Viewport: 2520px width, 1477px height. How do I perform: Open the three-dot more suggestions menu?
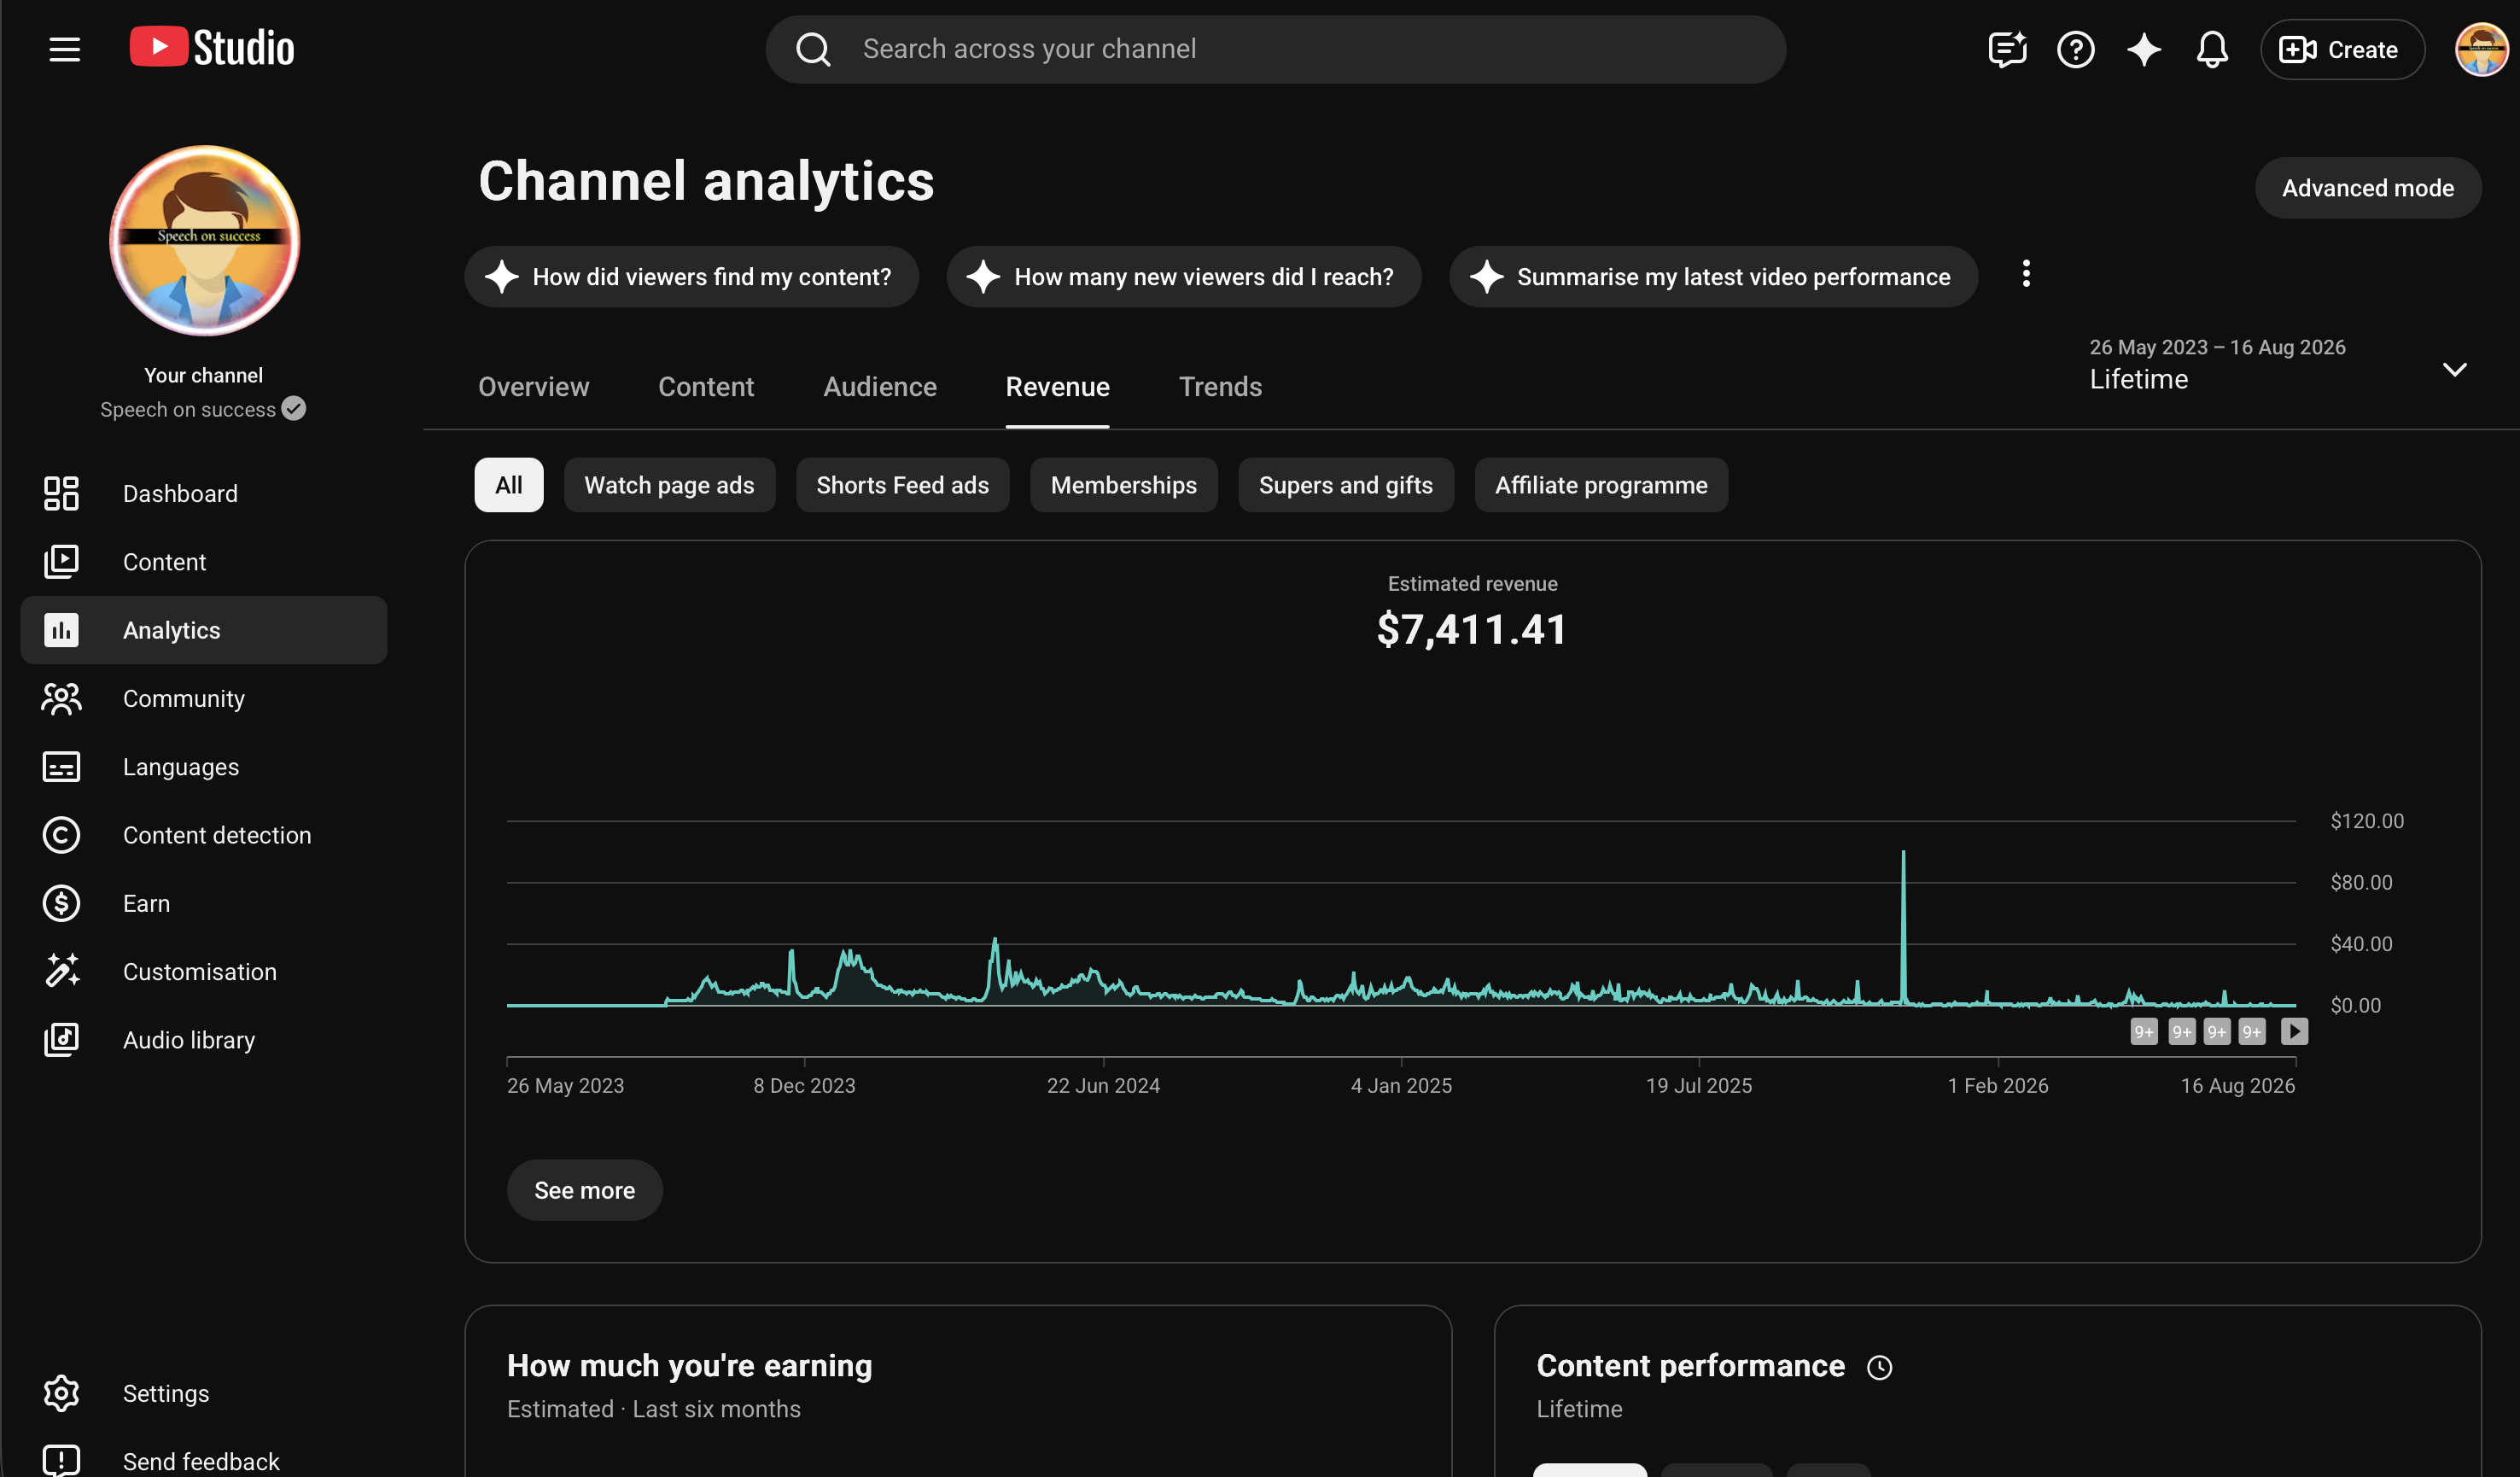(2026, 274)
